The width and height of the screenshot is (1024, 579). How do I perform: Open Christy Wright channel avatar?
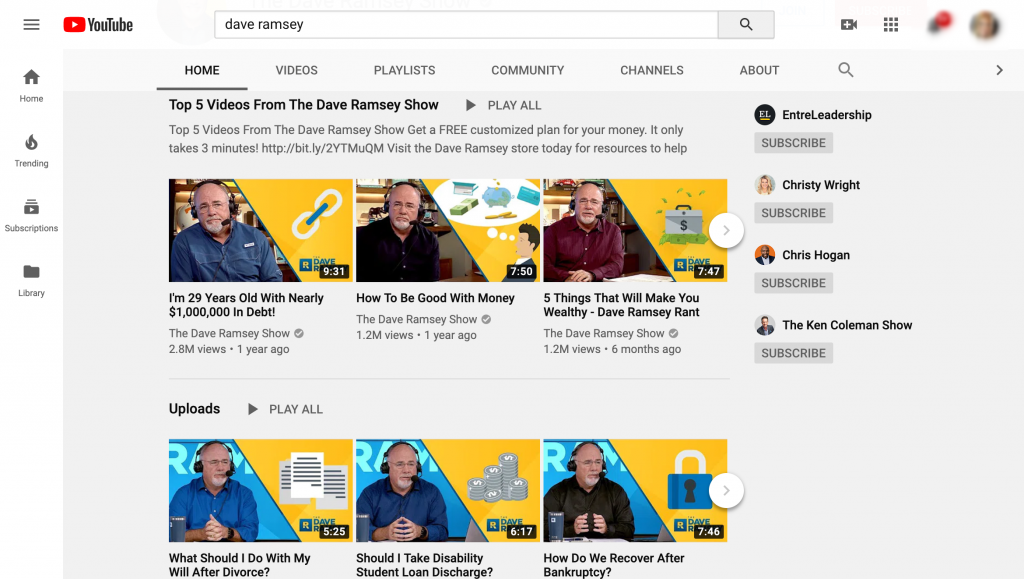point(765,185)
